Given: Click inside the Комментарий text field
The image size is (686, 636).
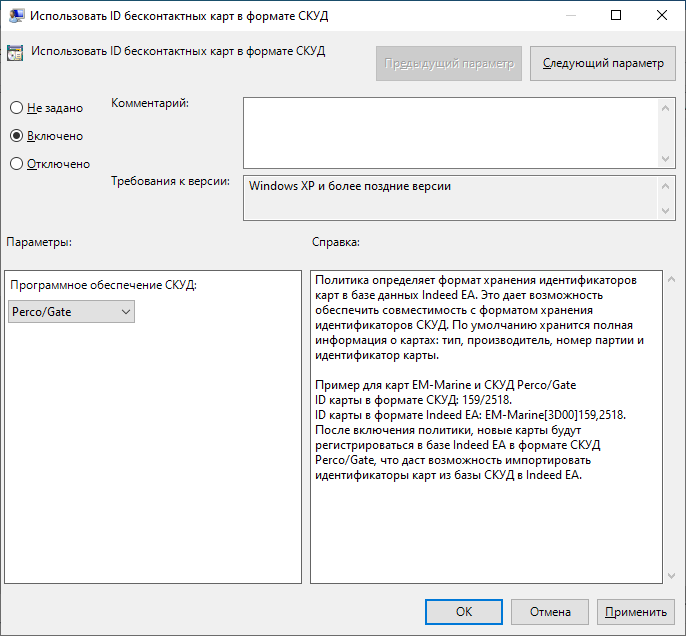Looking at the screenshot, I should (450, 132).
